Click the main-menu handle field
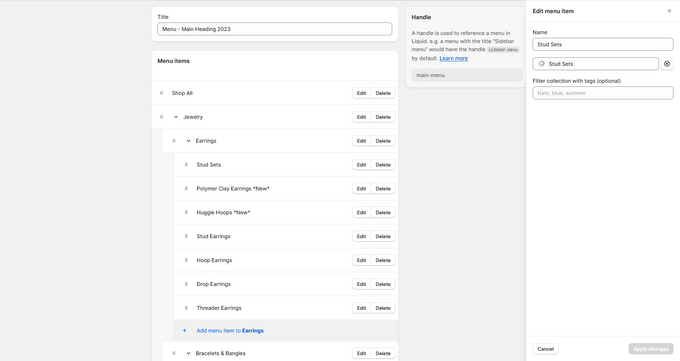Screen dimensions: 680x361 pos(467,75)
